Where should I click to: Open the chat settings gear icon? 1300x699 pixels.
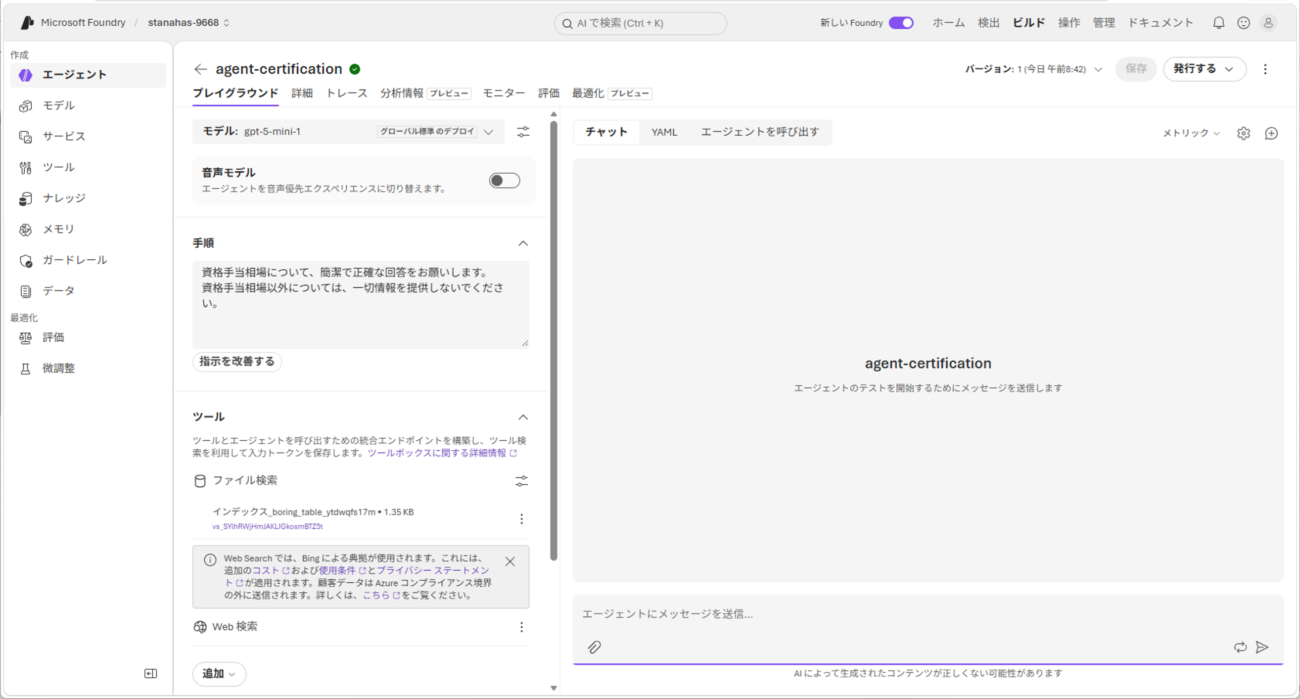click(1243, 133)
